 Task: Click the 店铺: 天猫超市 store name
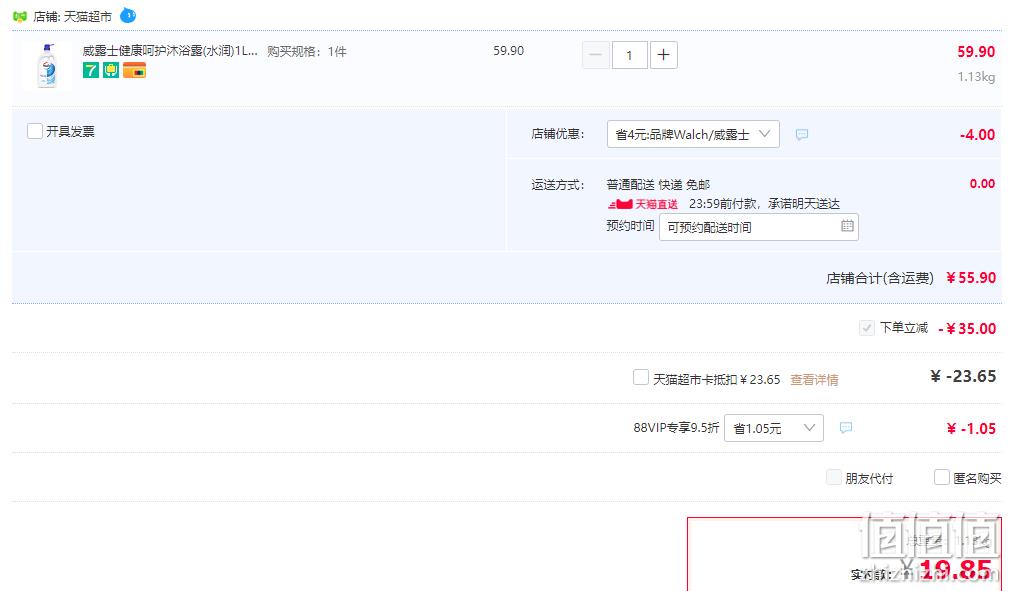[x=73, y=17]
